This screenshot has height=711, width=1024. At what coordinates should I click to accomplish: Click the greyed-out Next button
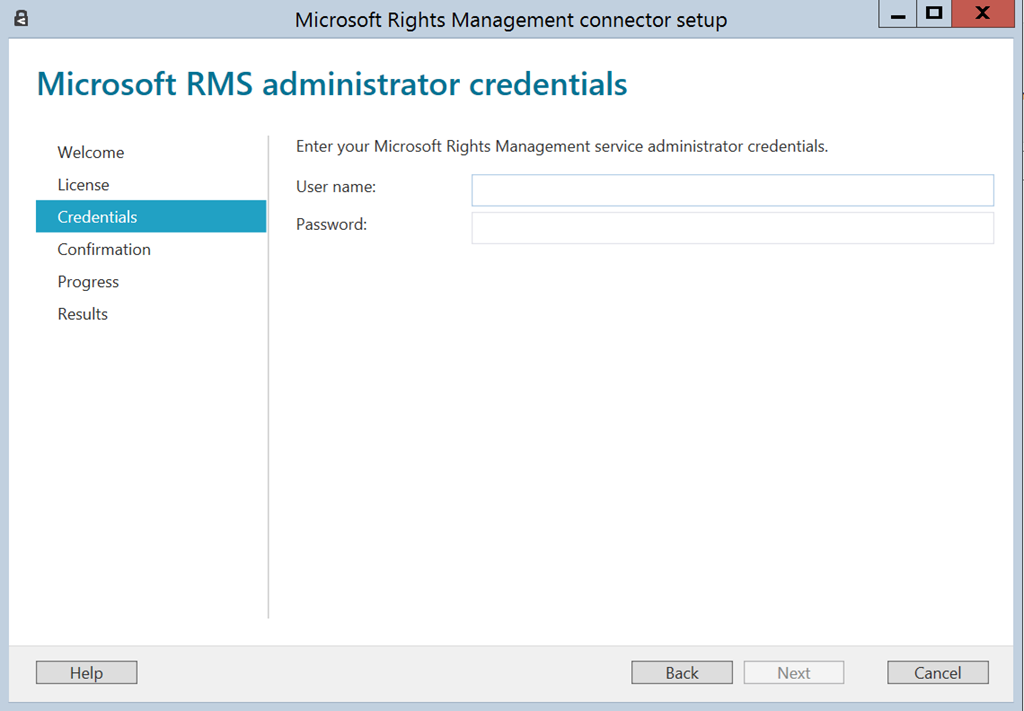point(794,673)
